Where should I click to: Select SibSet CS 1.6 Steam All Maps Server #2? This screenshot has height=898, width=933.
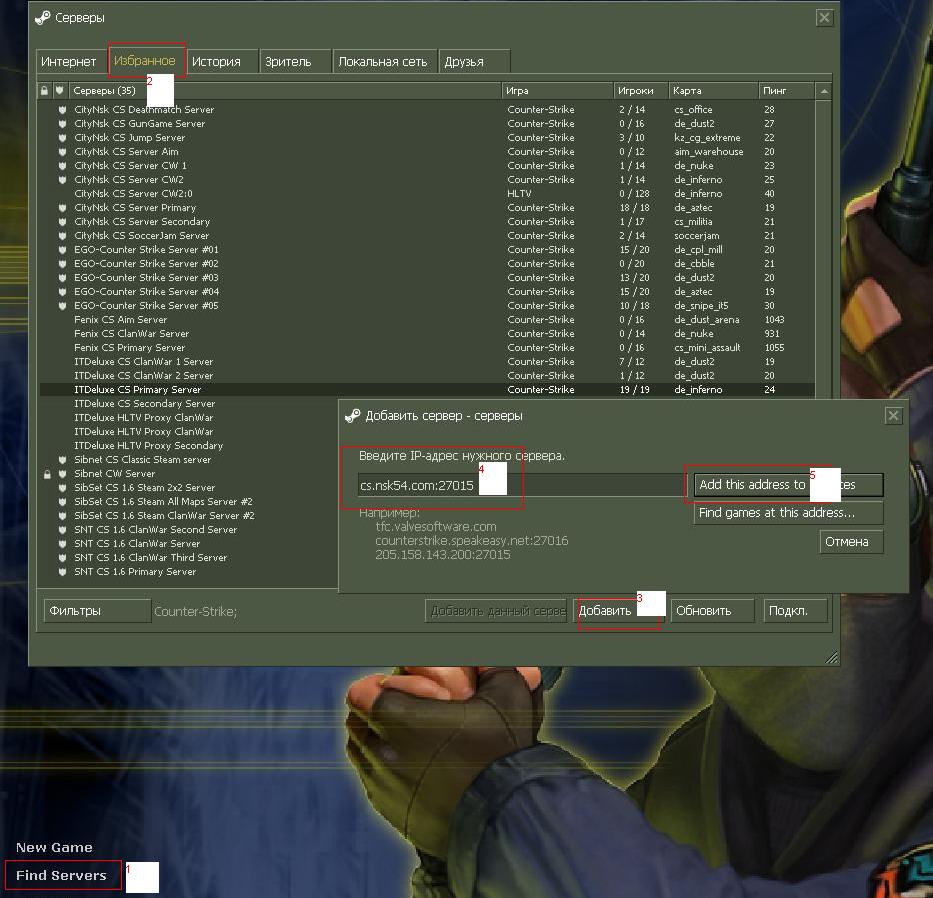pyautogui.click(x=189, y=502)
